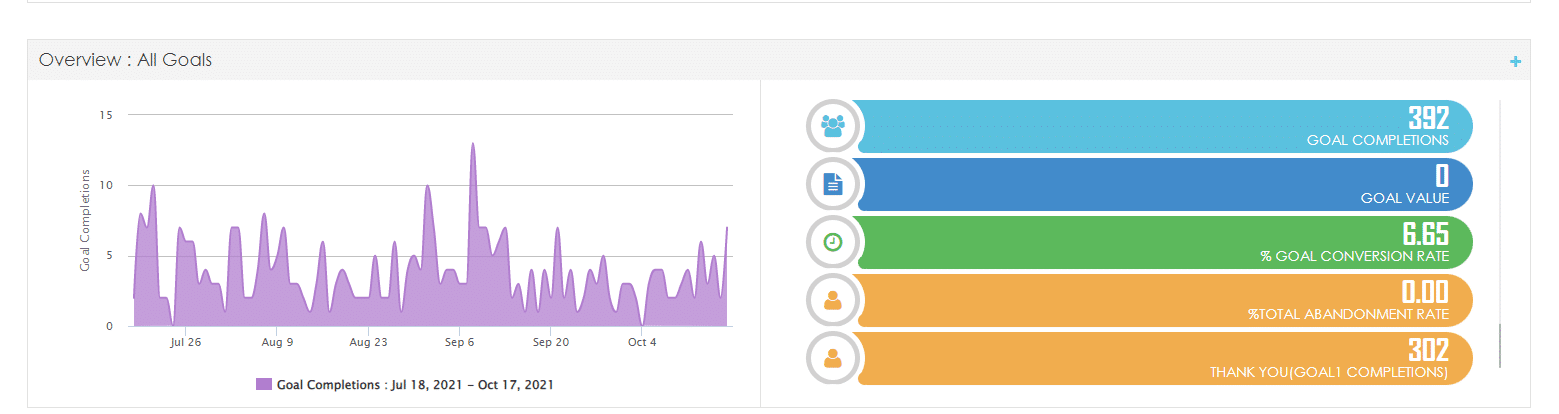
Task: Click the legend text Goal Completions : Jul 18, 2021 – Oct 17, 2021
Action: point(415,384)
